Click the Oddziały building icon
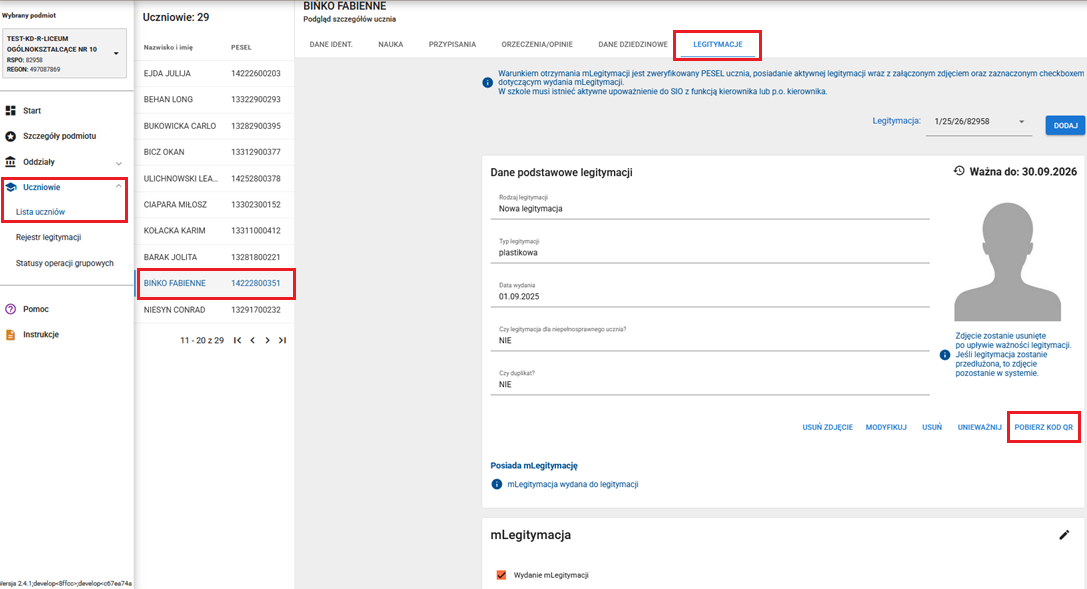The image size is (1087, 589). coord(11,162)
